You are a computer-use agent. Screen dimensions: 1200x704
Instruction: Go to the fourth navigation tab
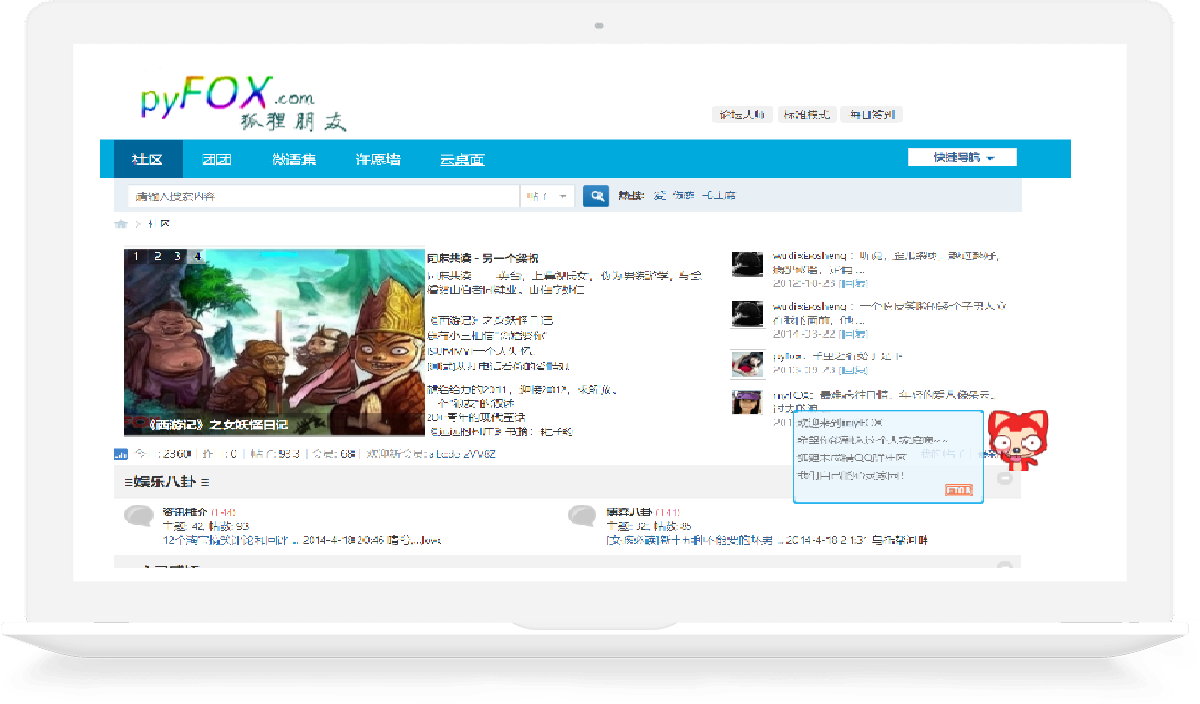pos(379,159)
